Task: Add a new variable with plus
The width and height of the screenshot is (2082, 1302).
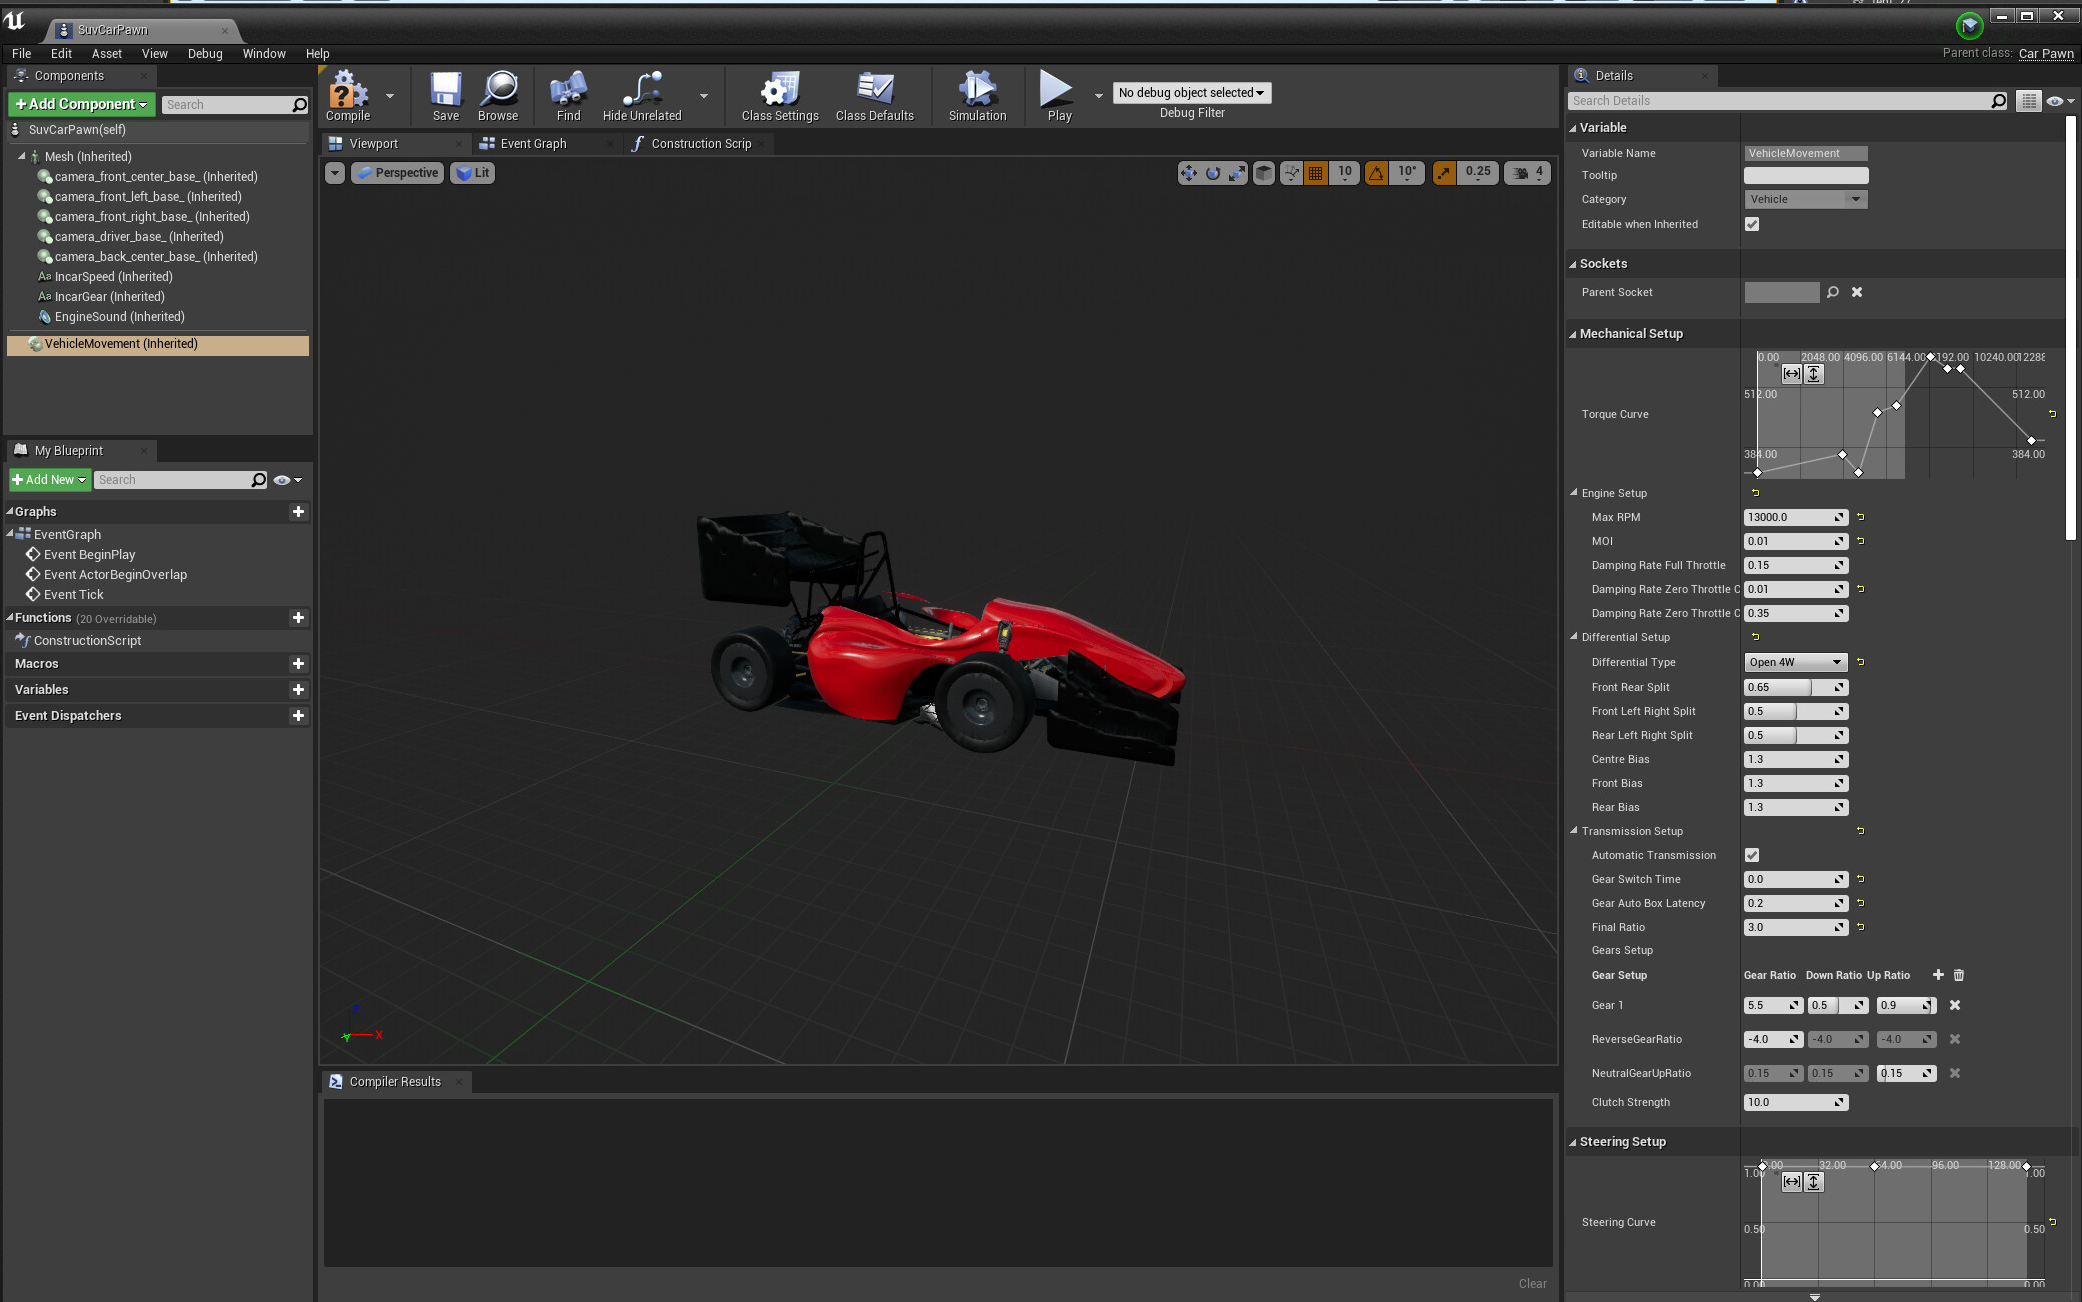Action: 298,690
